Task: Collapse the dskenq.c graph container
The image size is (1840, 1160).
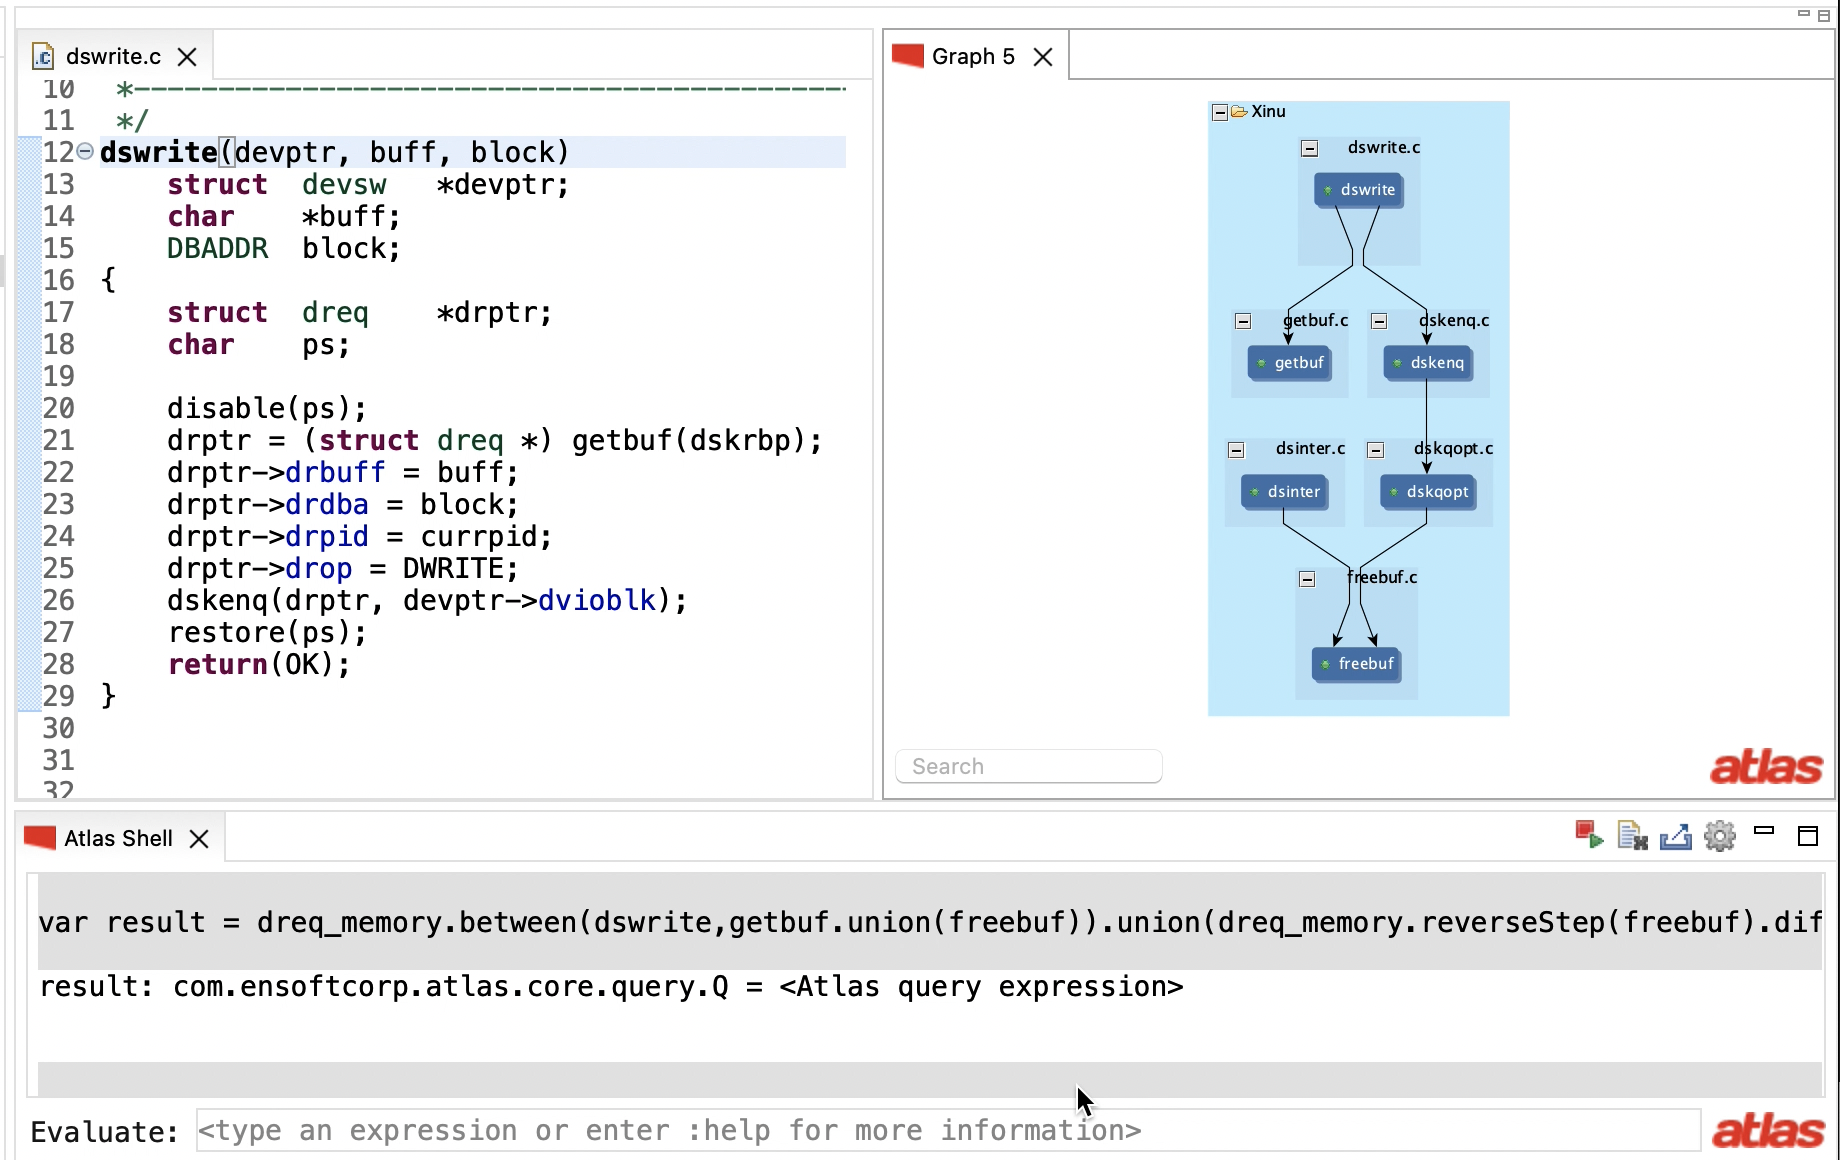Action: [x=1379, y=322]
